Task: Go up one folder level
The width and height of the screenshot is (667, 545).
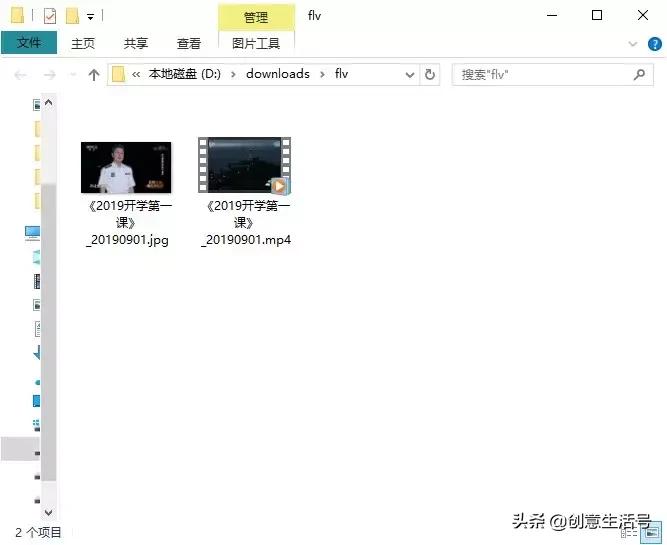Action: coord(94,75)
